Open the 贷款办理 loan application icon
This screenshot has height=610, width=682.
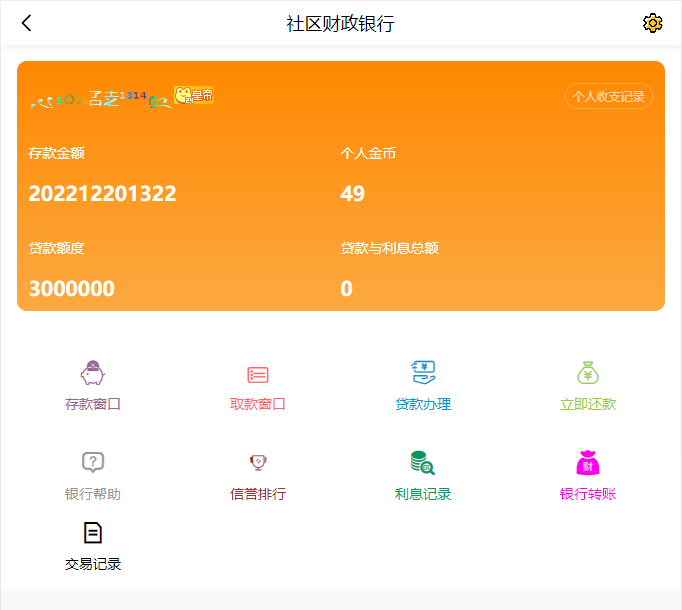423,374
